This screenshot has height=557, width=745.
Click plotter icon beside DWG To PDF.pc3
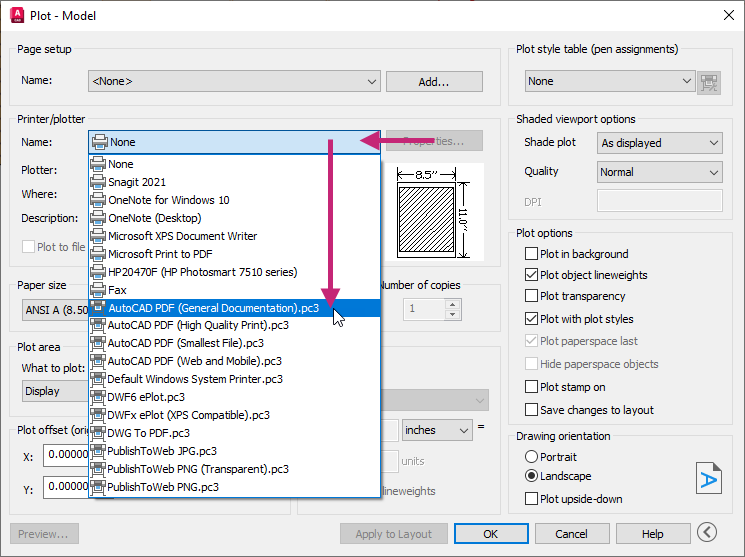pyautogui.click(x=98, y=433)
